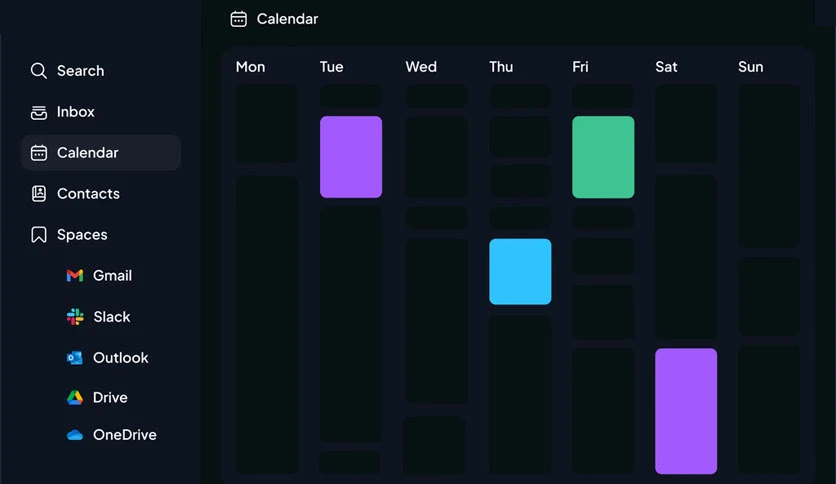The height and width of the screenshot is (484, 836).
Task: Click the Thu column header
Action: pyautogui.click(x=501, y=67)
